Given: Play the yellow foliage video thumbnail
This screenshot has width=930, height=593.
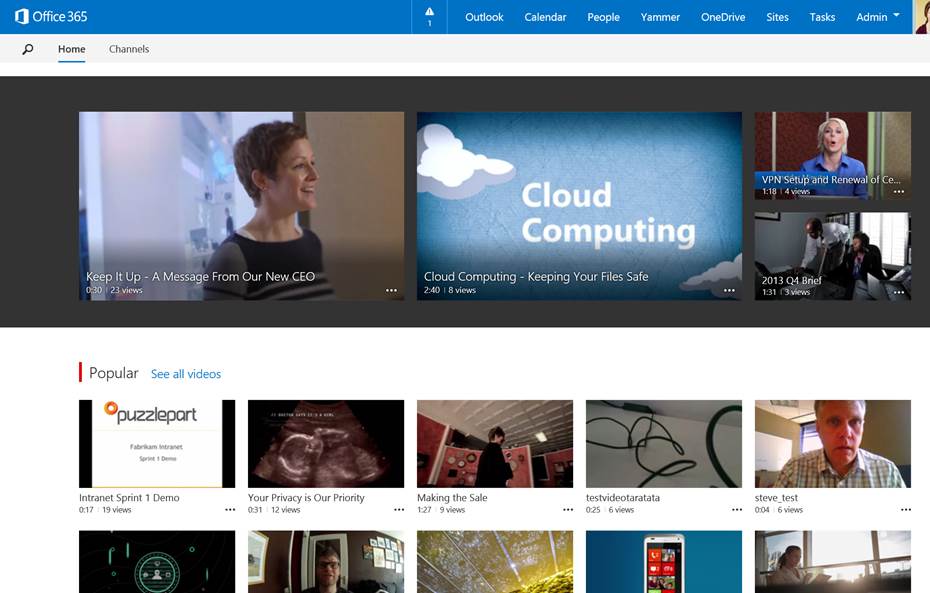Looking at the screenshot, I should tap(495, 562).
